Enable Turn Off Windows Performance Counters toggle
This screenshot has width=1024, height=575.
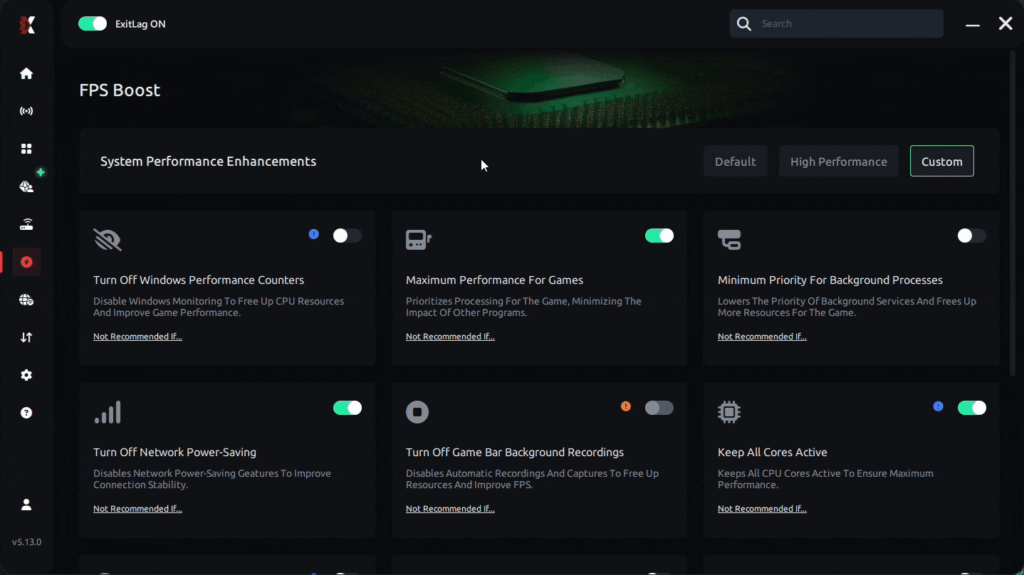click(347, 235)
